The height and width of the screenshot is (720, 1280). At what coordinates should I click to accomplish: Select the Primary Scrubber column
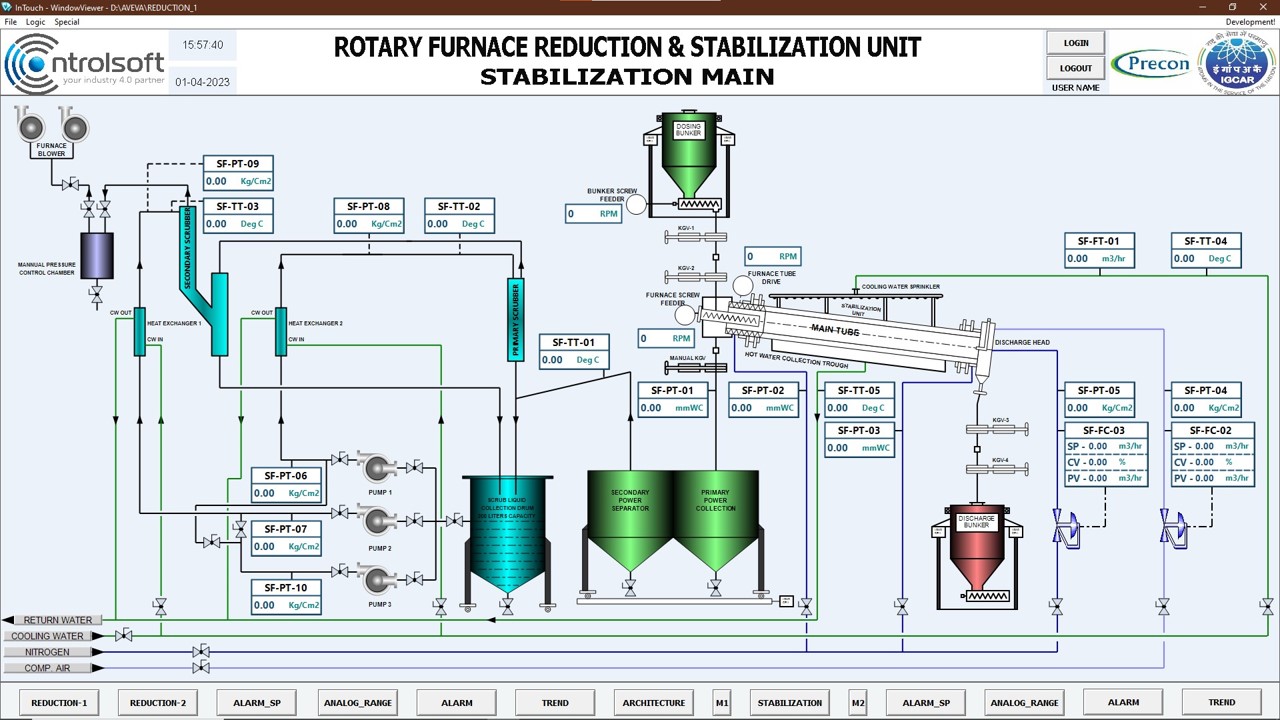pos(517,319)
